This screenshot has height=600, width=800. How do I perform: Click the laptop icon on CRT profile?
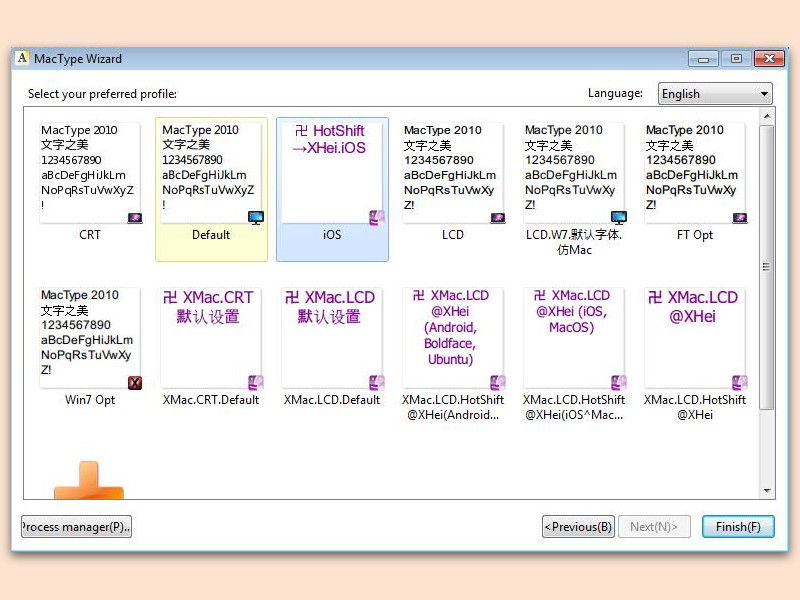point(135,218)
